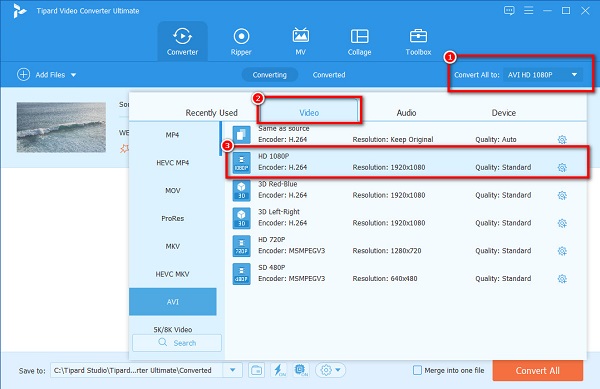Click the HD 720P format icon
The image size is (600, 389).
coord(241,246)
